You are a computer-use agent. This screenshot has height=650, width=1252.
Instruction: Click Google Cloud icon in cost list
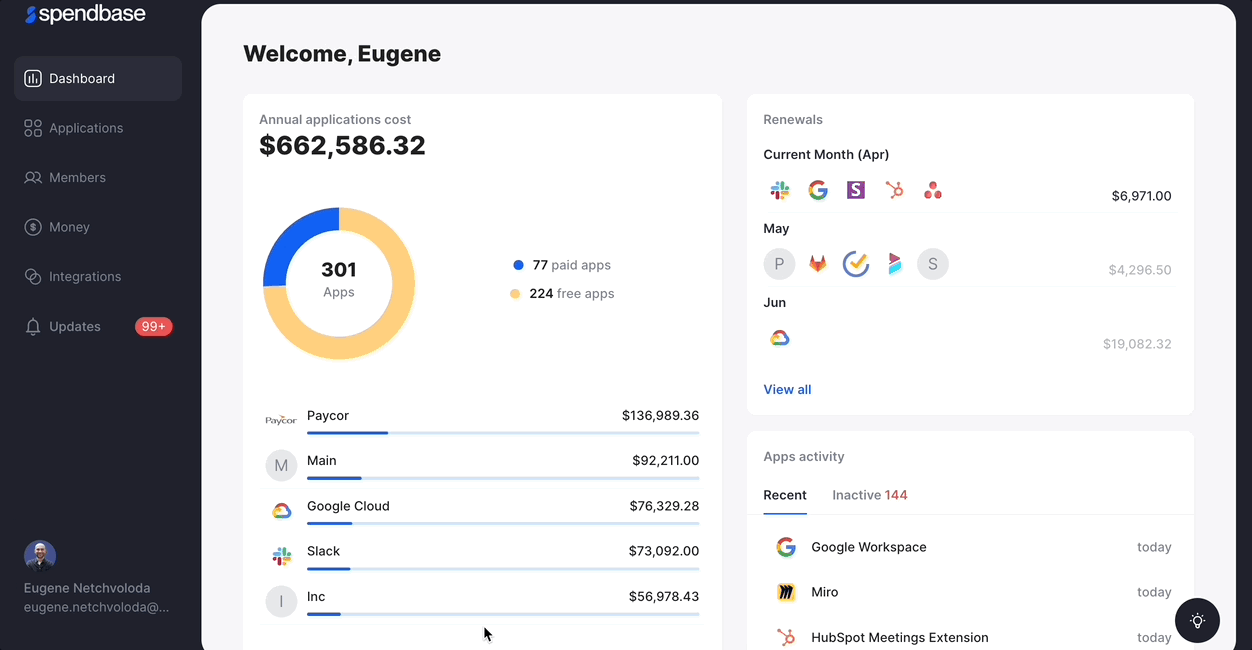[281, 511]
